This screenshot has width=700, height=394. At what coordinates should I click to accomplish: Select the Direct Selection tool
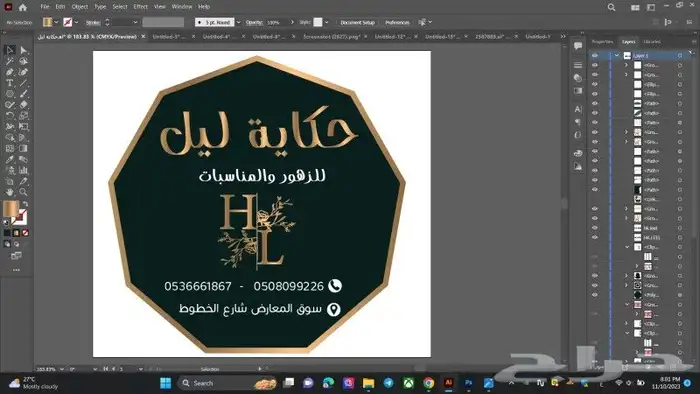click(23, 50)
